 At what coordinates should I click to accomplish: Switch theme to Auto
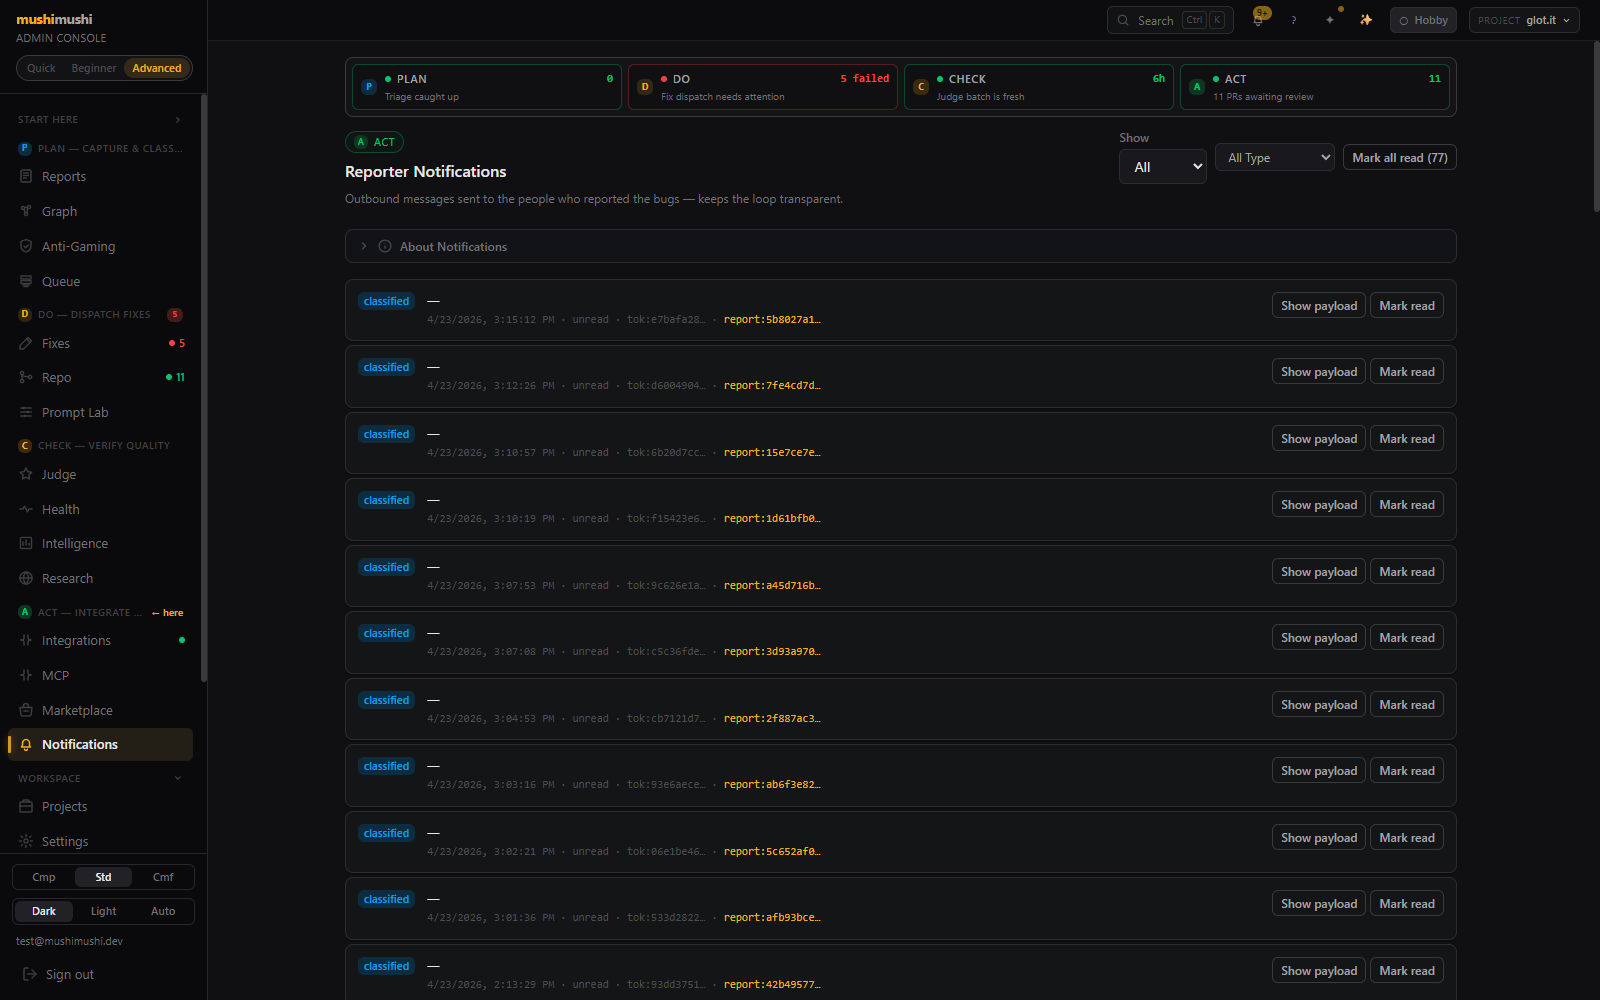click(x=163, y=911)
